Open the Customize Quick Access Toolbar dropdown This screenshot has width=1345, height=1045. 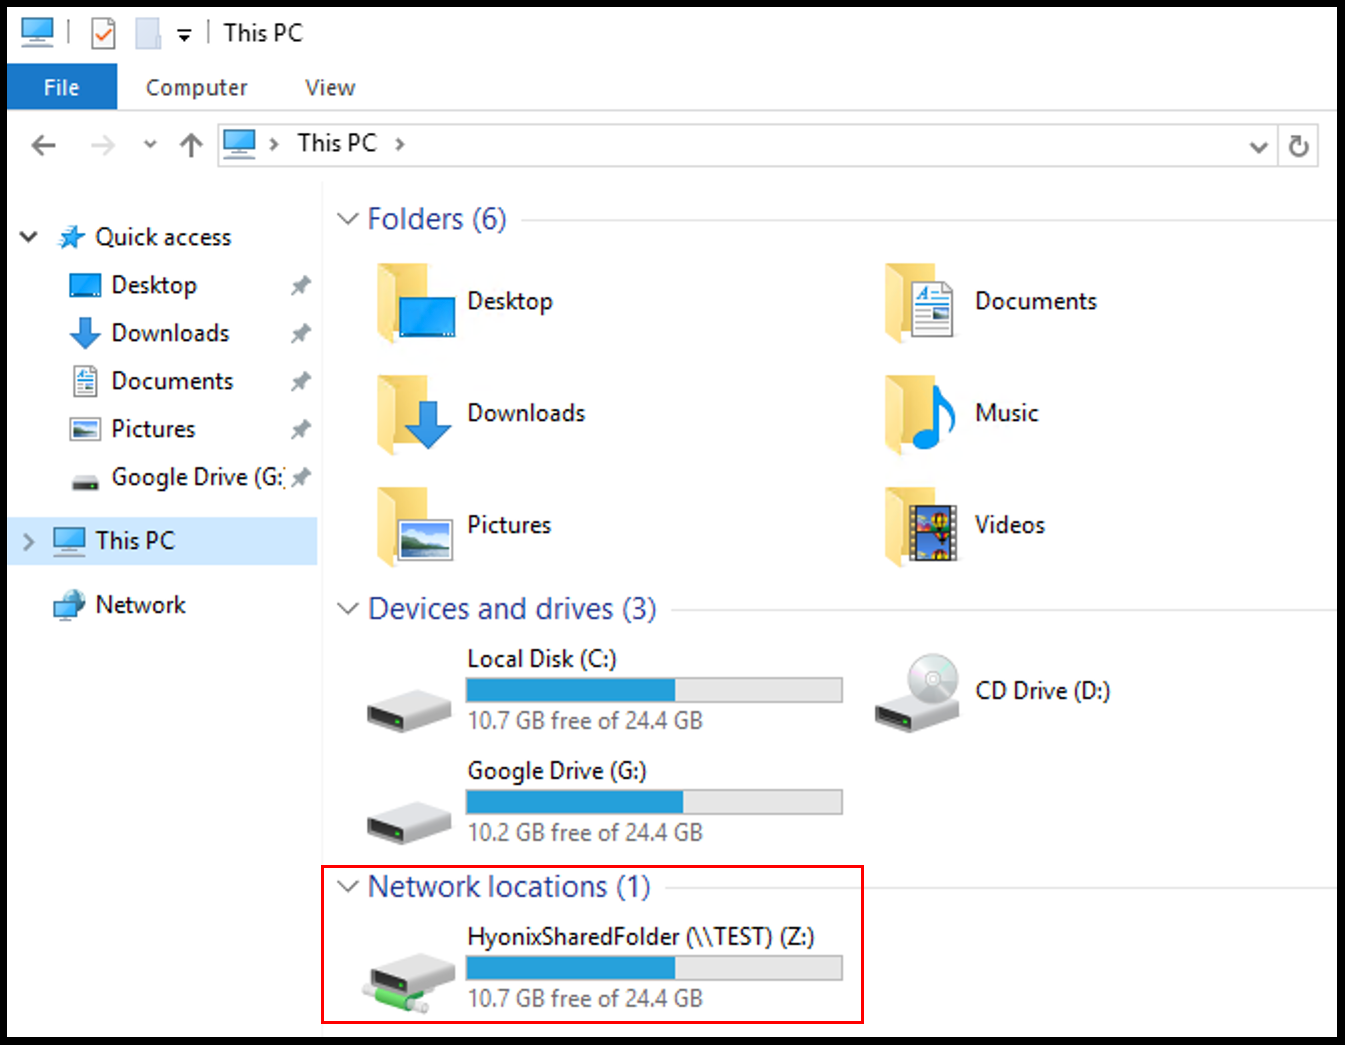[184, 35]
